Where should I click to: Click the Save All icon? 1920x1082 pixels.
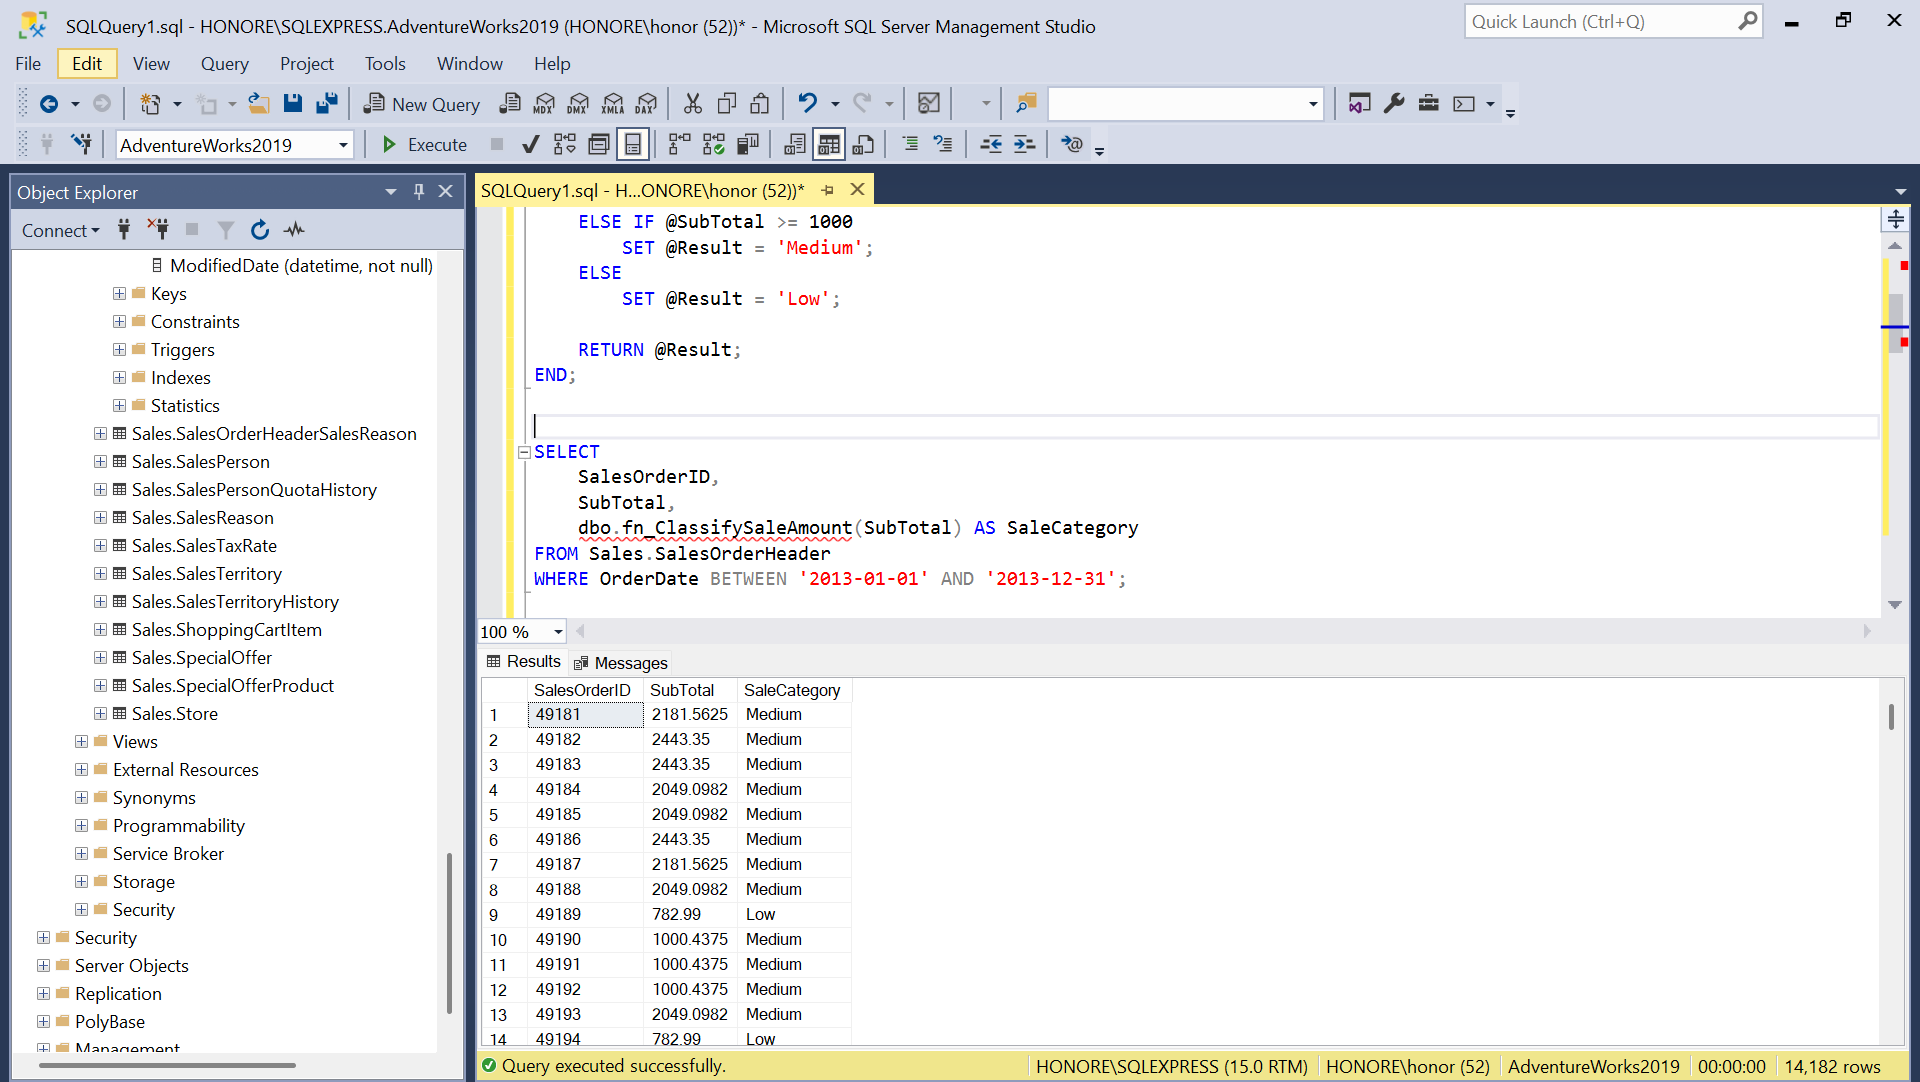pyautogui.click(x=327, y=104)
